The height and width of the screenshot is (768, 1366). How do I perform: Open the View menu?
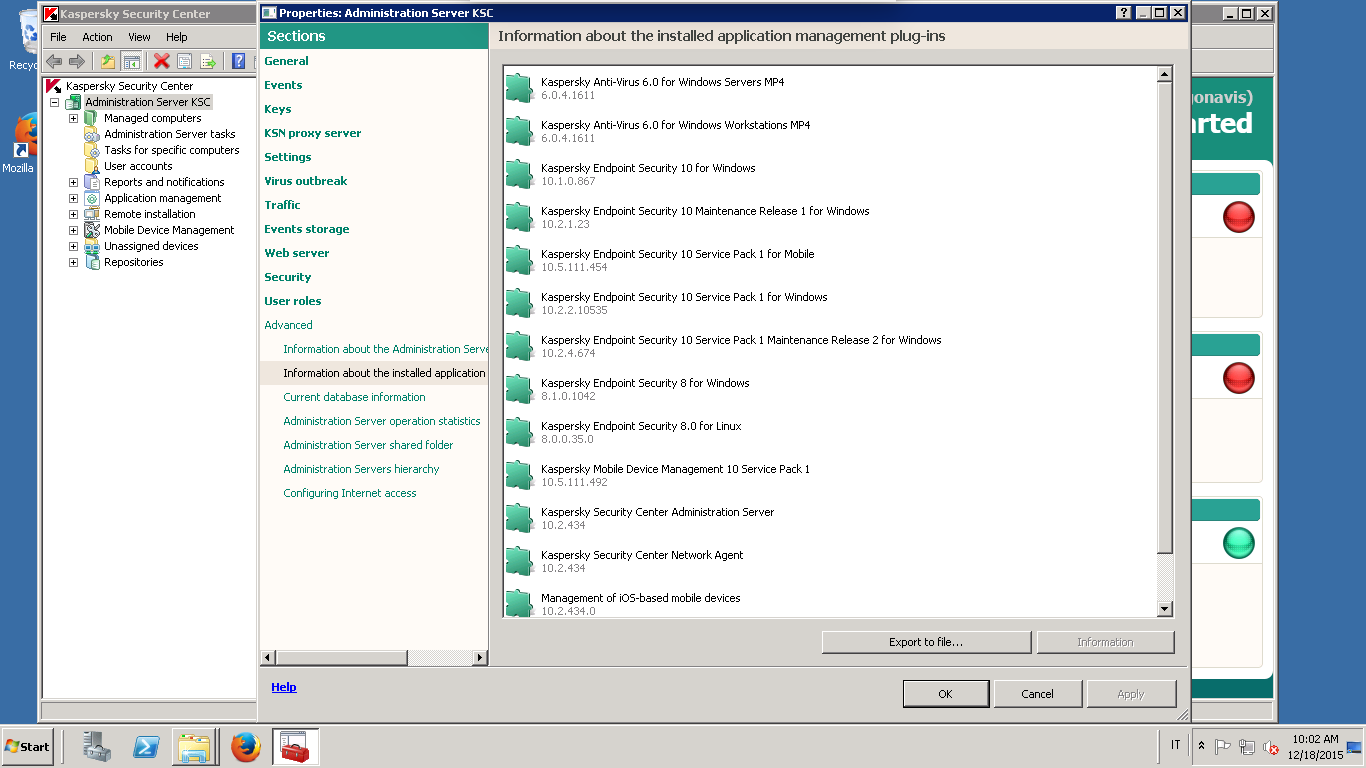tap(139, 37)
